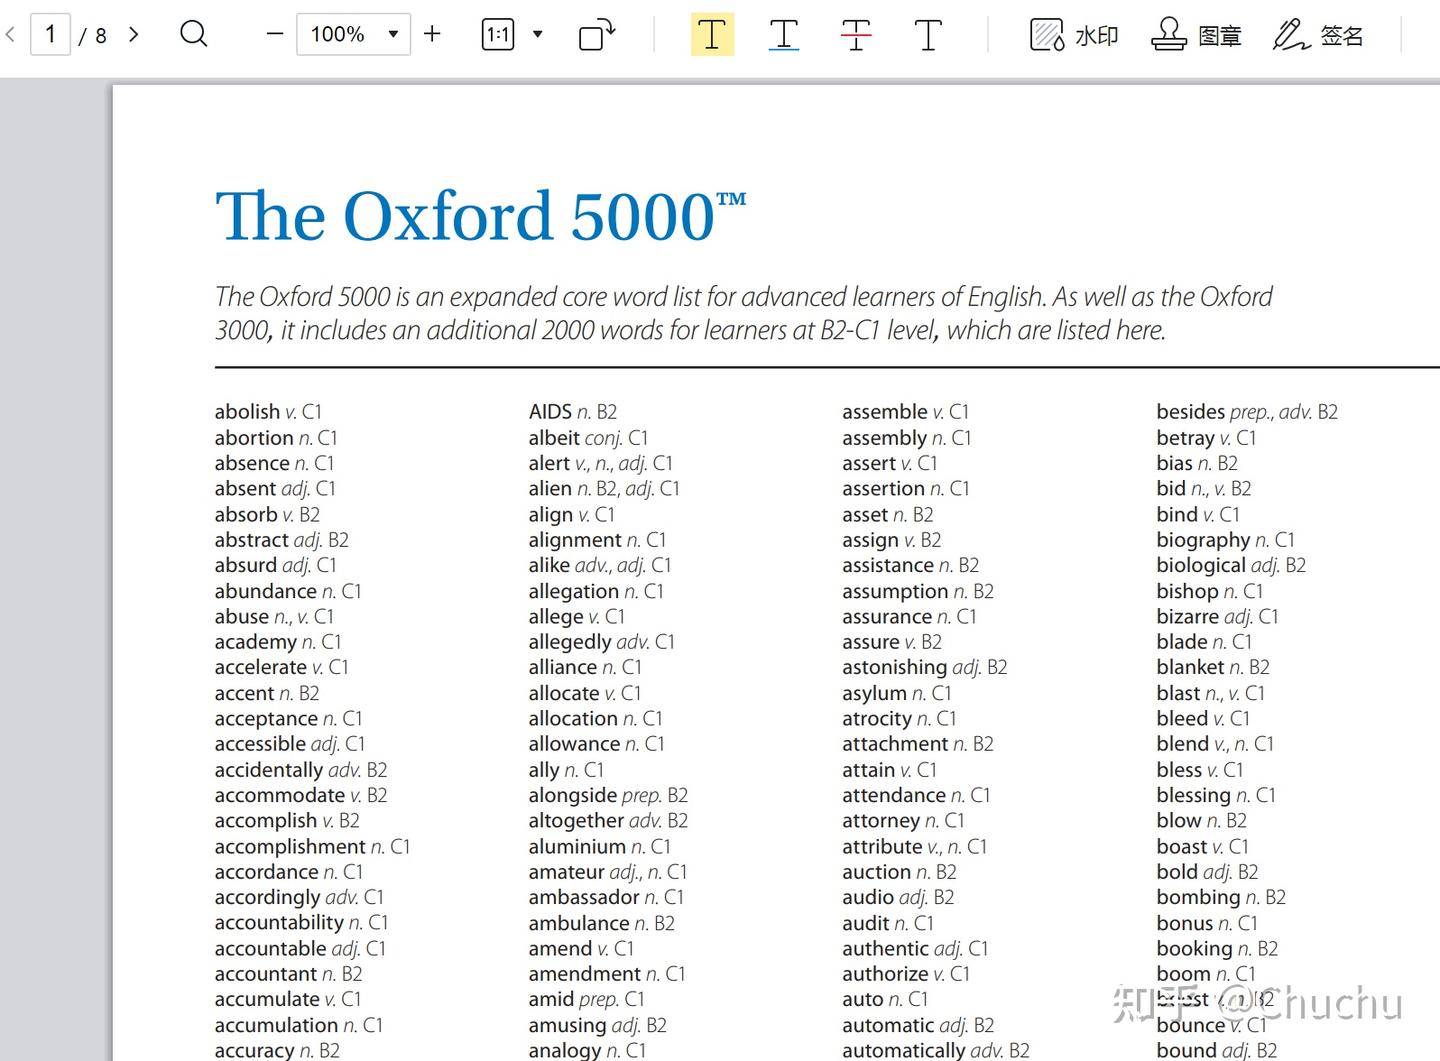Click the word "blanket"

point(1190,668)
